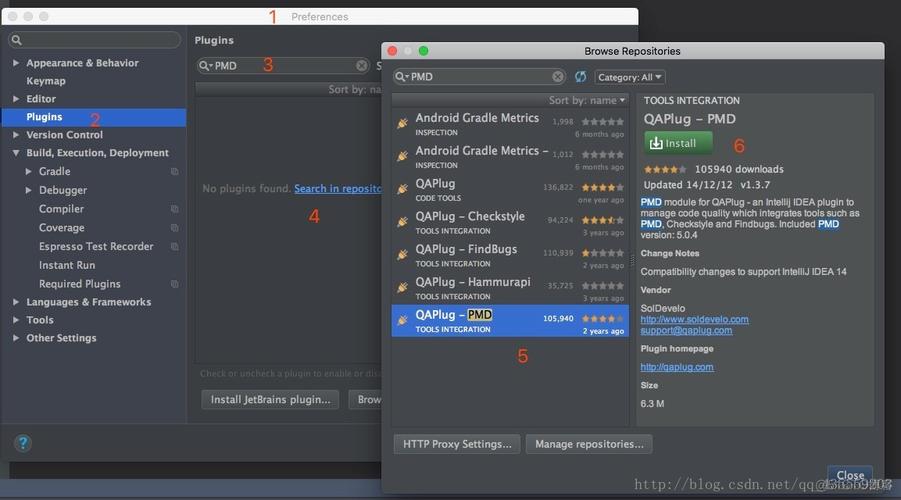This screenshot has height=500, width=901.
Task: Select the QAPlug – Hammurapi list entry
Action: click(x=510, y=288)
